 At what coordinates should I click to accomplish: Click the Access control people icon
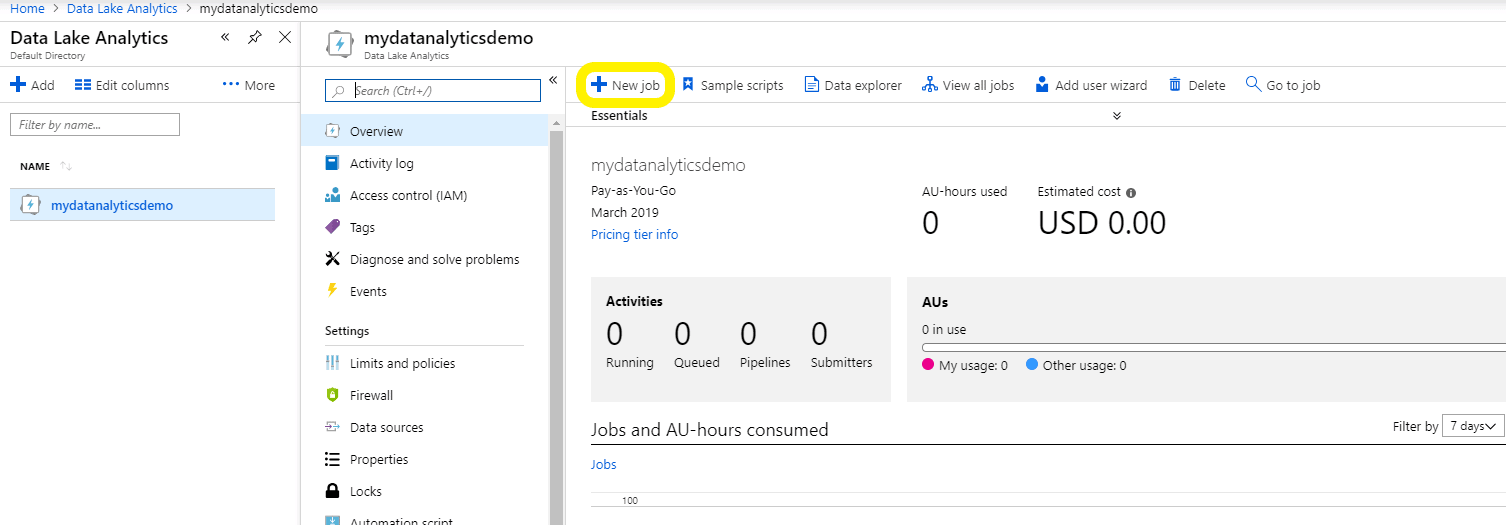pyautogui.click(x=333, y=195)
